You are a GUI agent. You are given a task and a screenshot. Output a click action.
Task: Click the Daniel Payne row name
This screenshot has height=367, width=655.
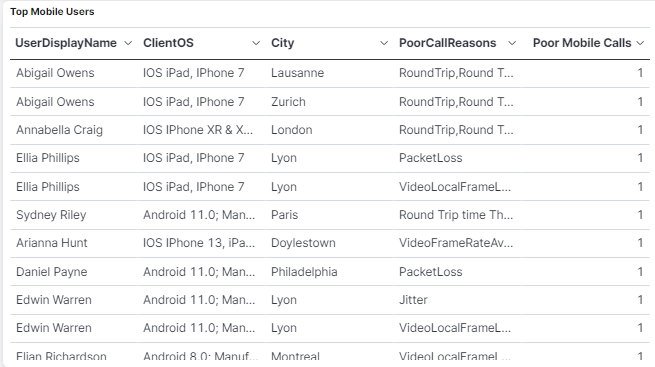click(x=52, y=272)
